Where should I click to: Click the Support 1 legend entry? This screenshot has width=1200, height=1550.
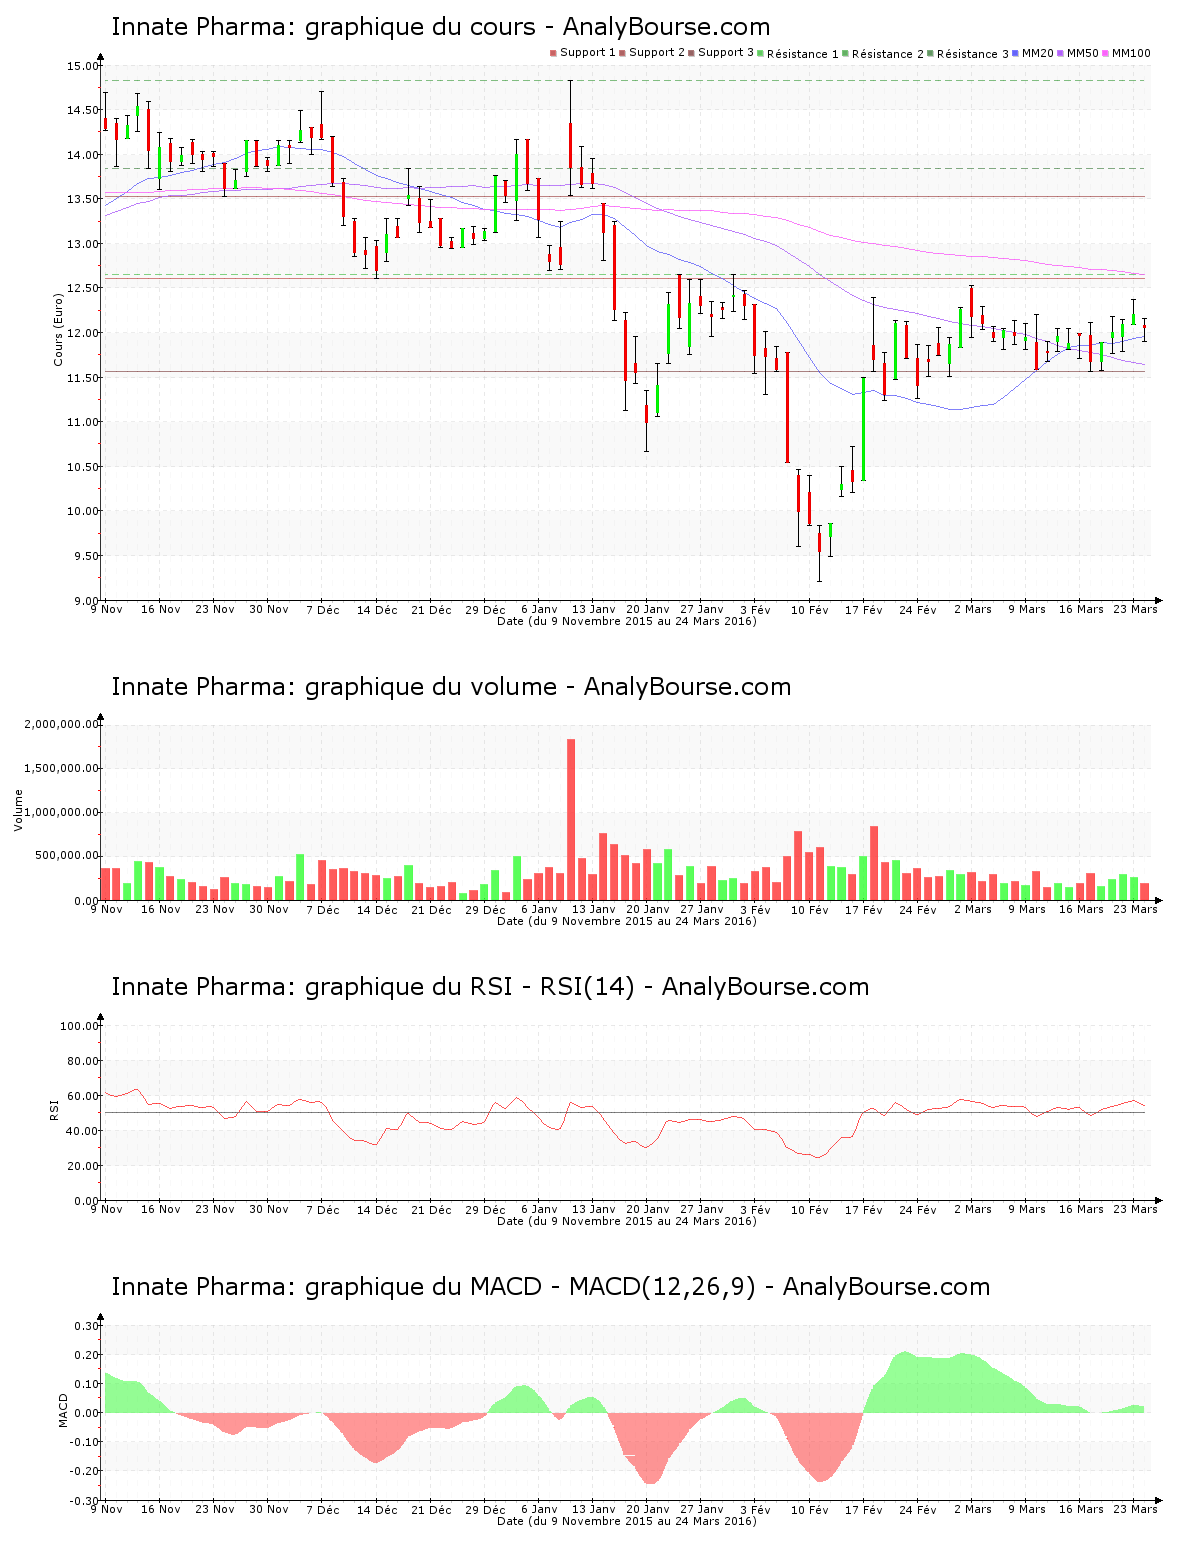(583, 53)
